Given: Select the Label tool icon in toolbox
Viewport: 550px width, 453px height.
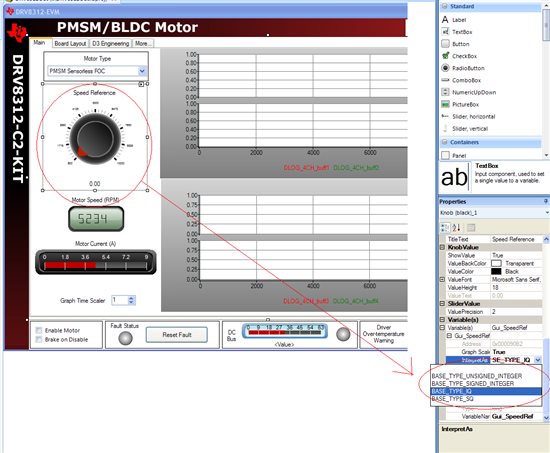Looking at the screenshot, I should tap(445, 20).
